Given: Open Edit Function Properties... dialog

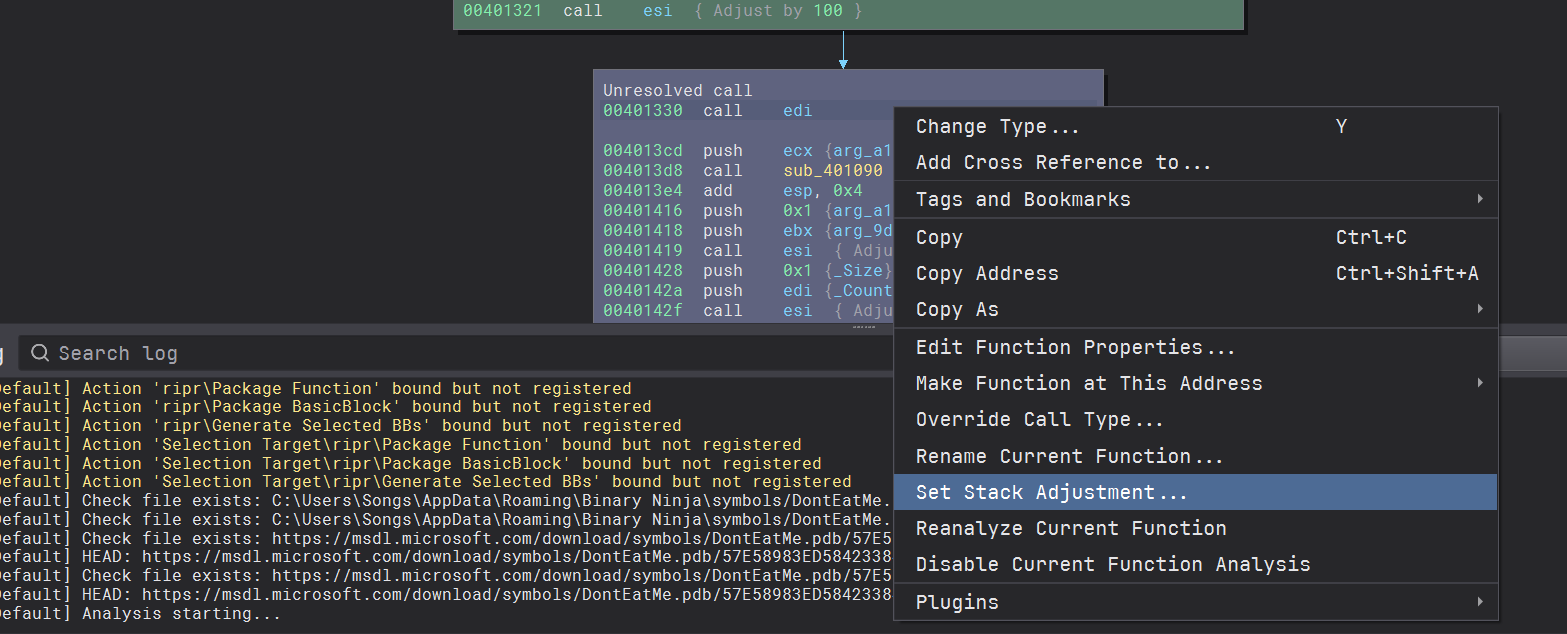Looking at the screenshot, I should 1075,348.
